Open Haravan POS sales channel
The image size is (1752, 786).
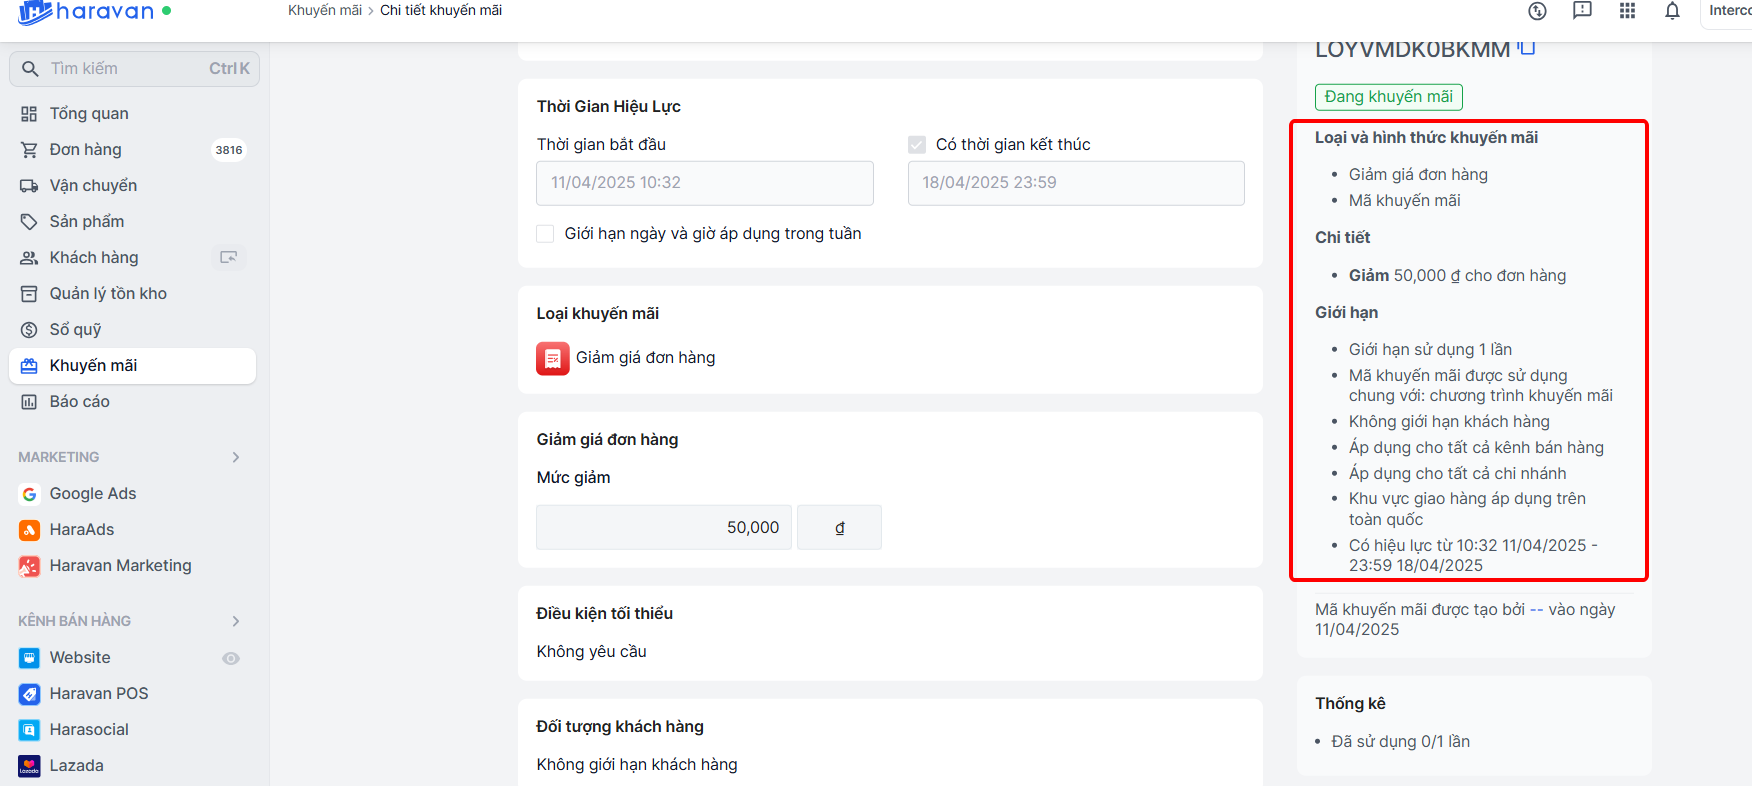(98, 693)
